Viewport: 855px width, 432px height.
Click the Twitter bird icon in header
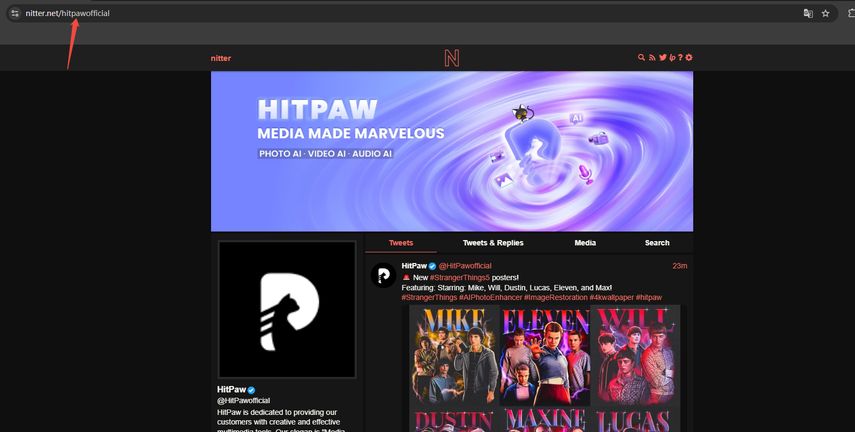(662, 58)
